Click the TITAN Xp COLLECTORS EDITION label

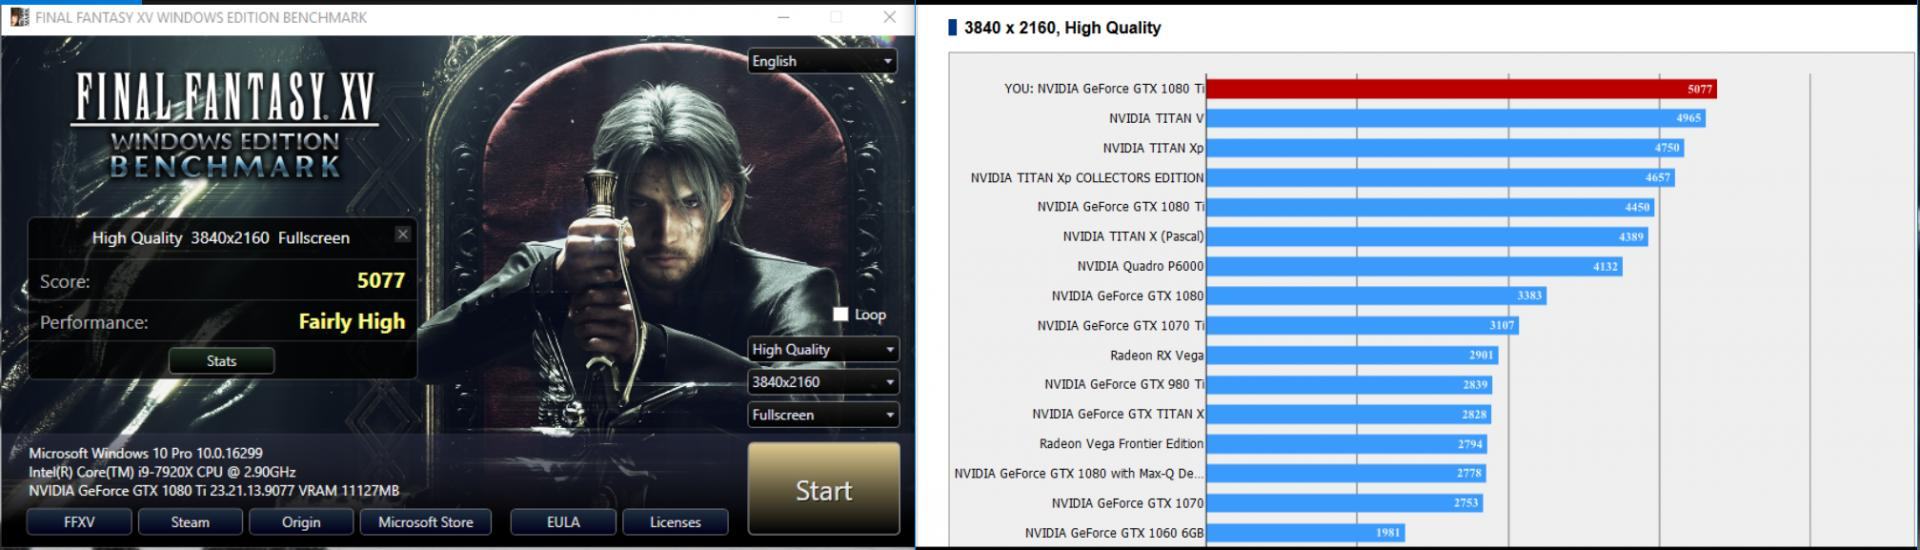1087,178
